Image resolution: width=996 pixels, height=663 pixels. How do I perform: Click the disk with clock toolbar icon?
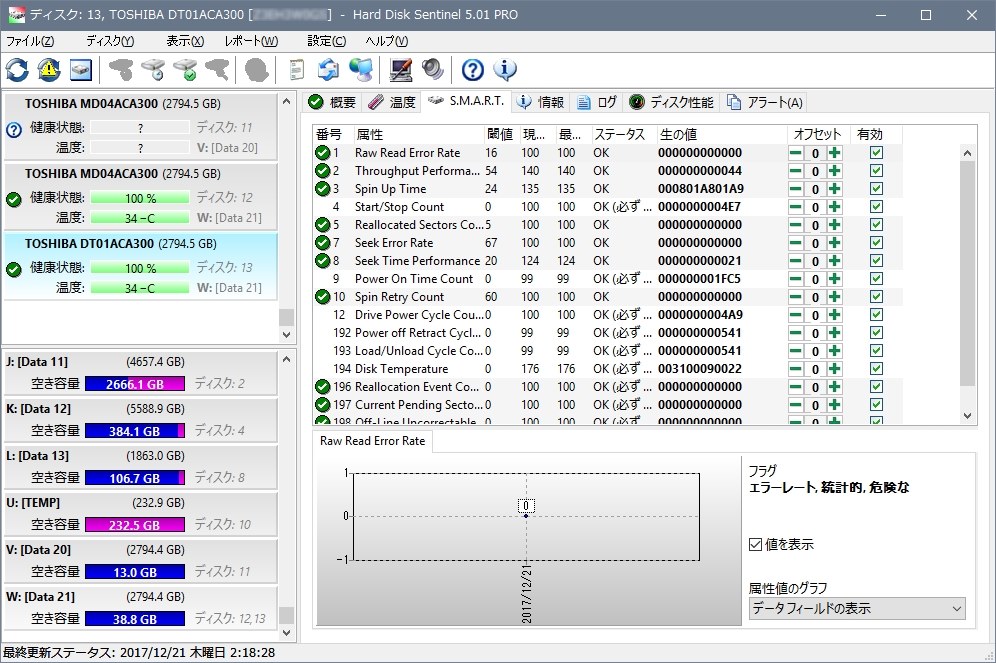[x=153, y=70]
